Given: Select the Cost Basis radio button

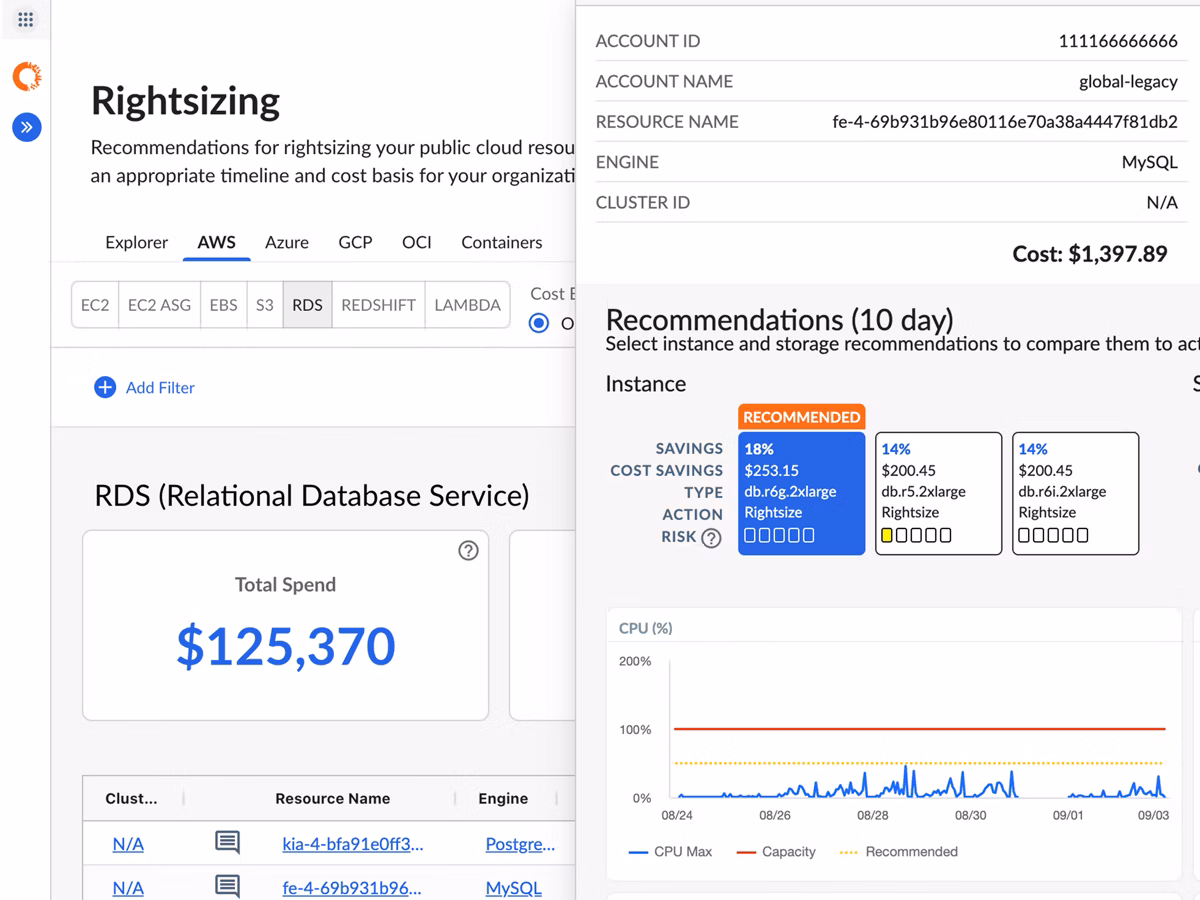Looking at the screenshot, I should click(x=539, y=323).
